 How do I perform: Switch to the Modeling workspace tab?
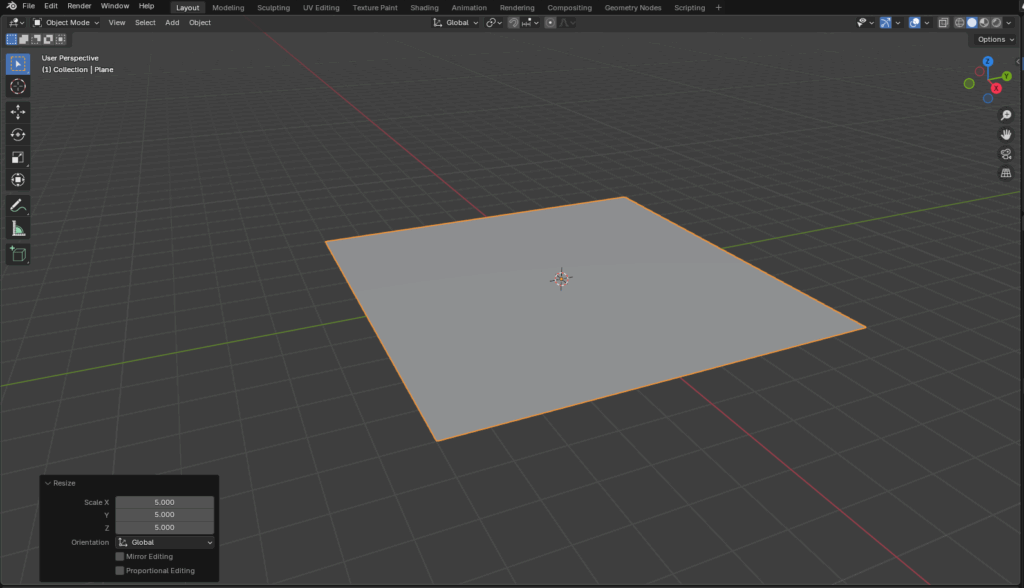[228, 8]
